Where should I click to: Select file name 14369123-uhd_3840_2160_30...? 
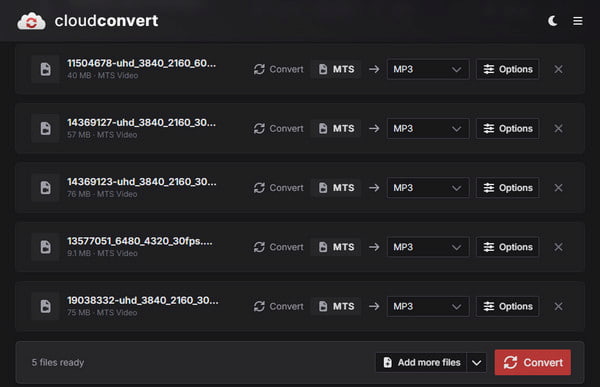click(x=142, y=182)
